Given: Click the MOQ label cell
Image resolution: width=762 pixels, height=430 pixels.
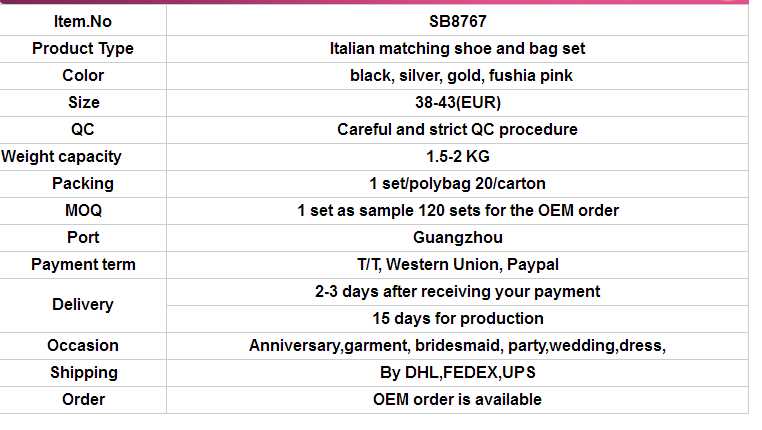Looking at the screenshot, I should click(x=82, y=210).
